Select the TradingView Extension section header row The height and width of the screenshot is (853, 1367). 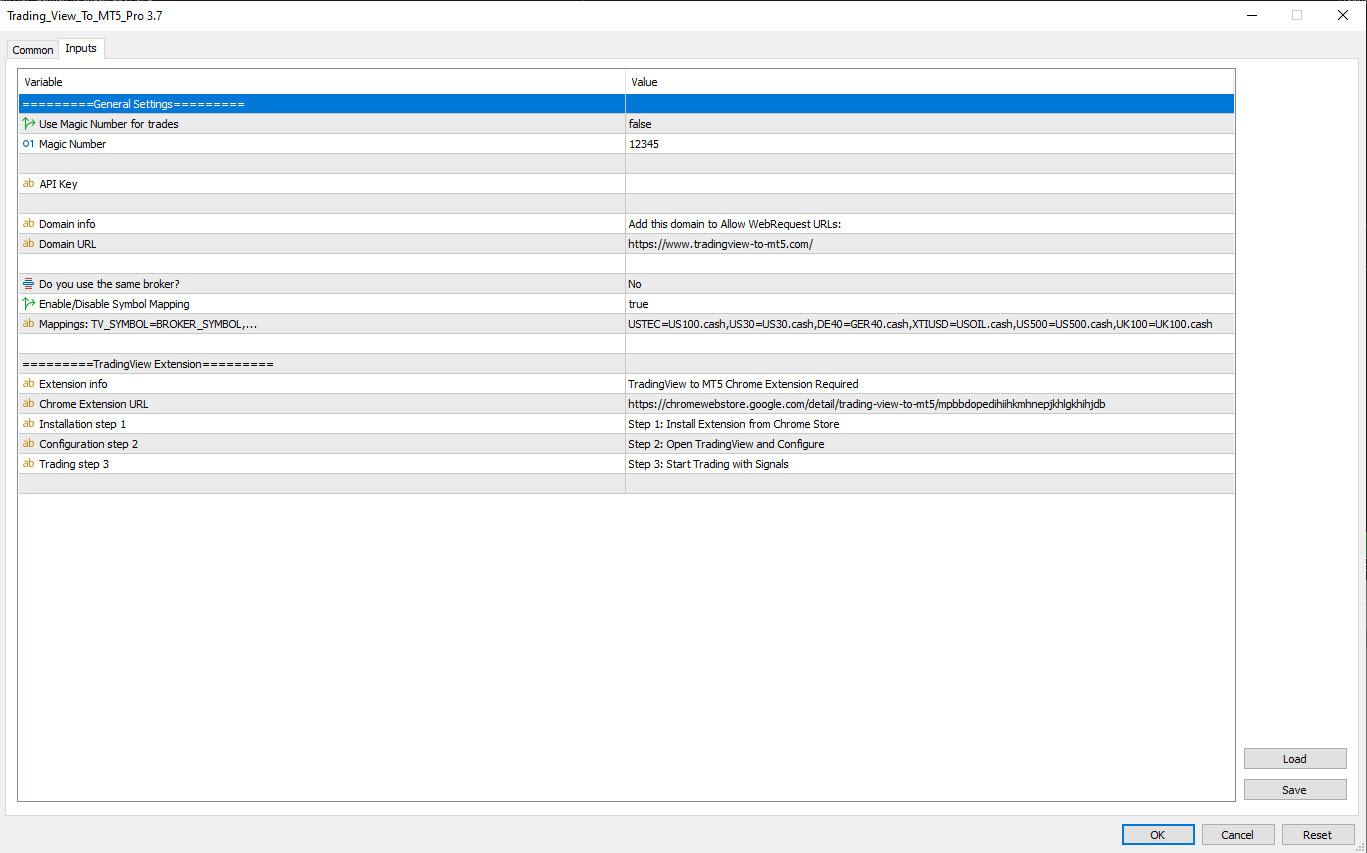point(626,364)
